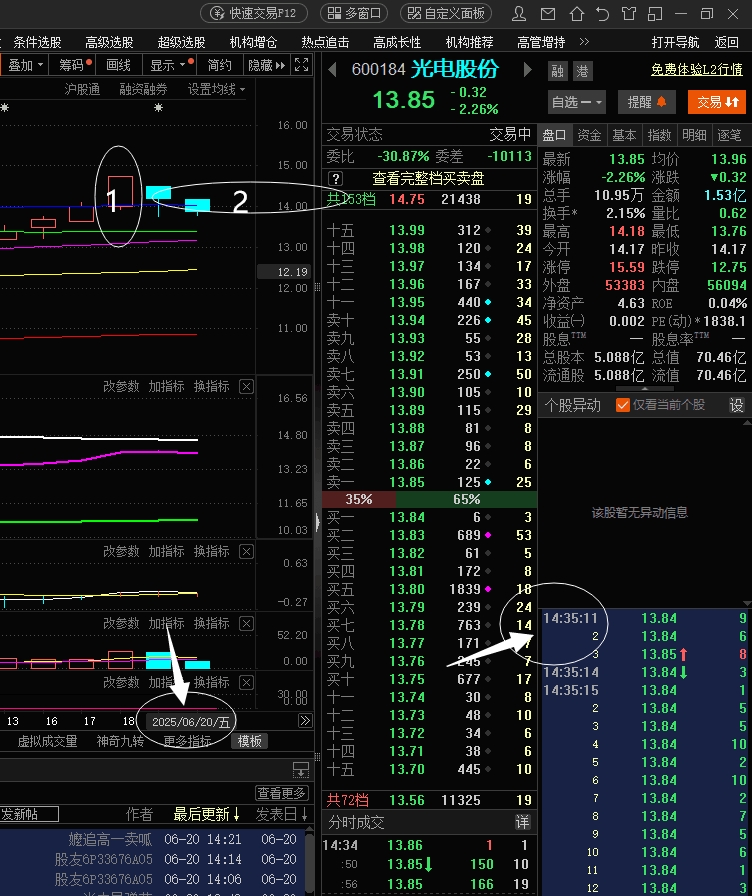Go to home page icon

point(577,13)
